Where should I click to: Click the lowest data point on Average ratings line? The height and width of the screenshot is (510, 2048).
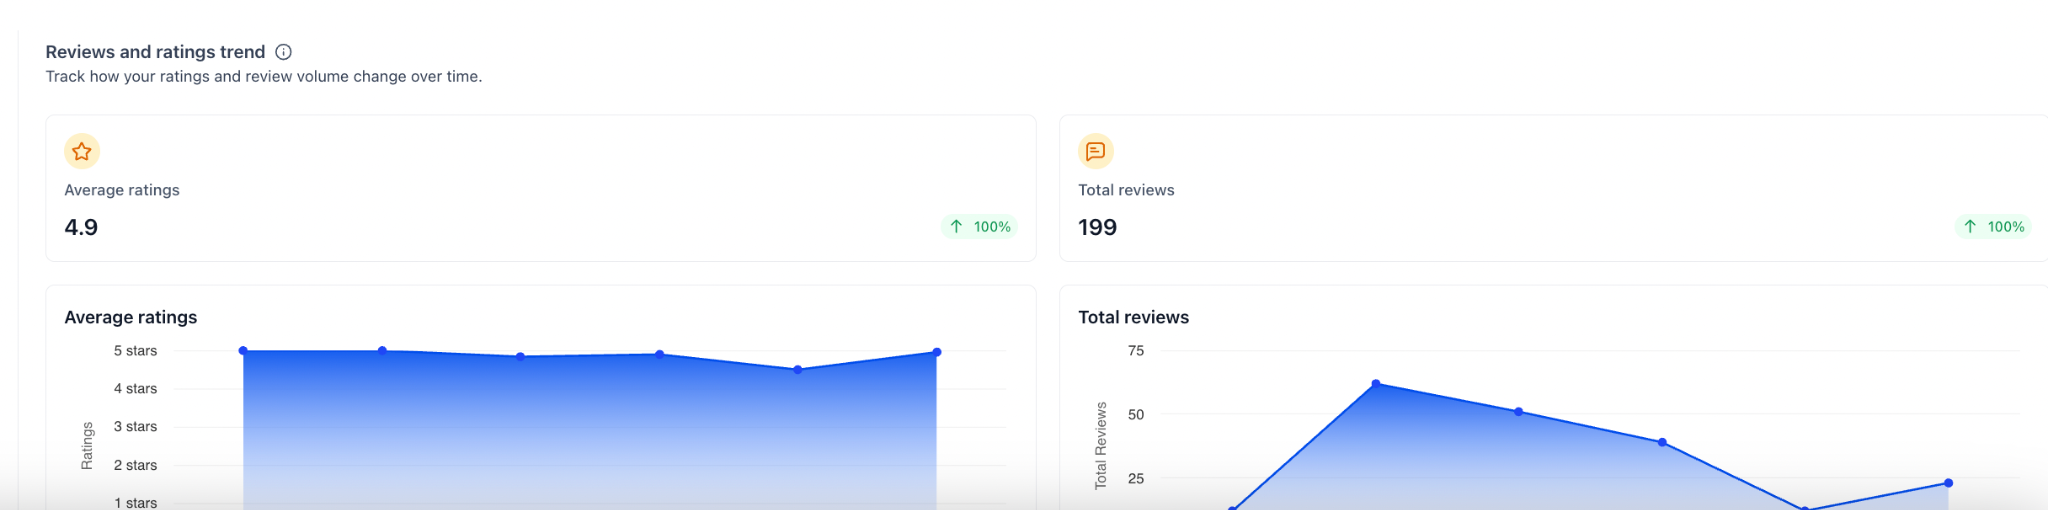pos(798,370)
